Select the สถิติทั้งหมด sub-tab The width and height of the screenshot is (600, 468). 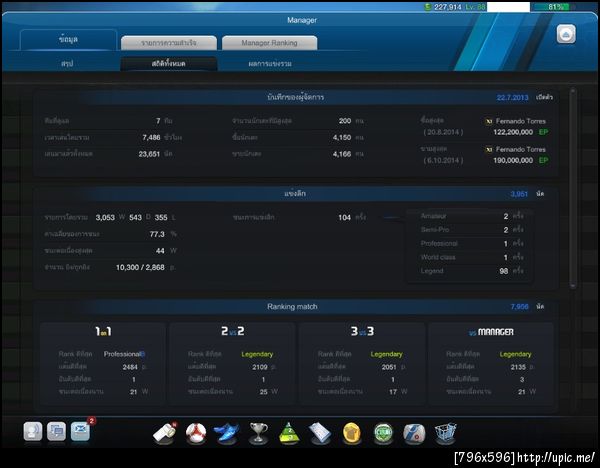coord(169,64)
